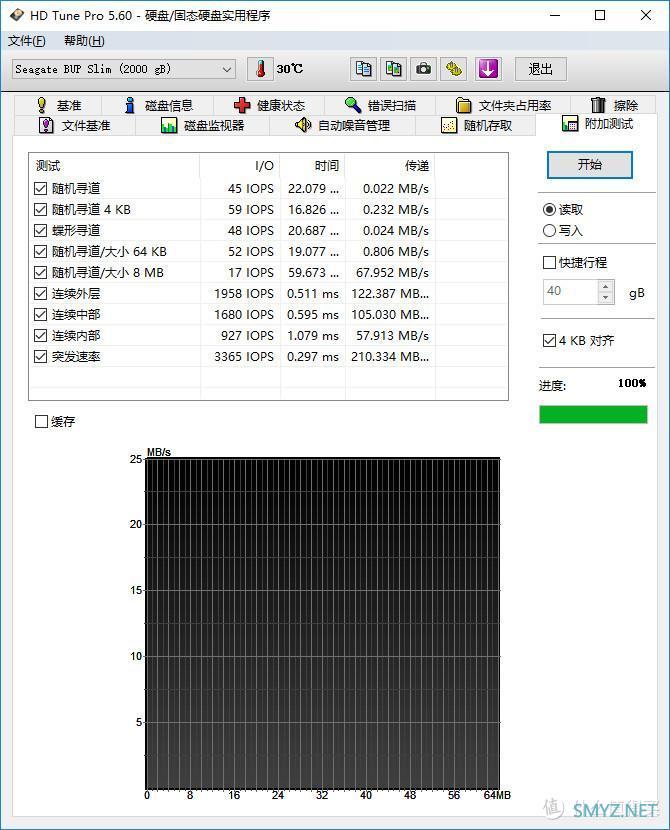This screenshot has width=670, height=830.
Task: Click the 0.806 MB/s transfer value
Action: pyautogui.click(x=396, y=251)
